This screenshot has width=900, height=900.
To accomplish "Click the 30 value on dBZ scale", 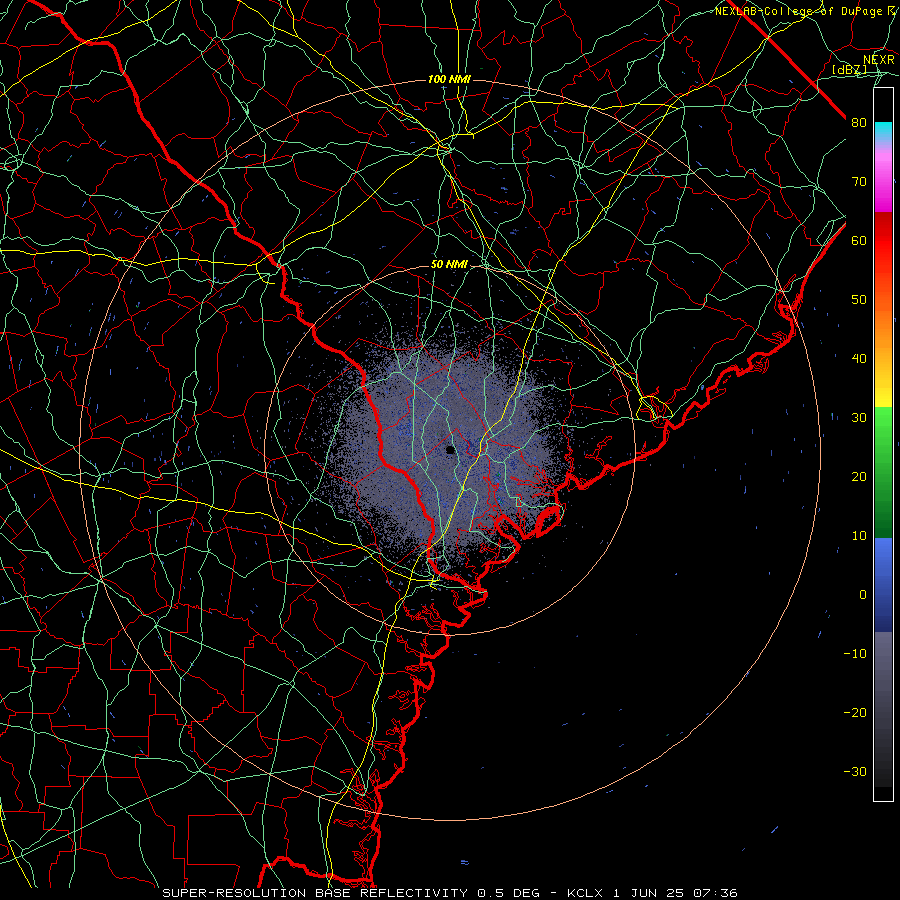I will (x=859, y=418).
